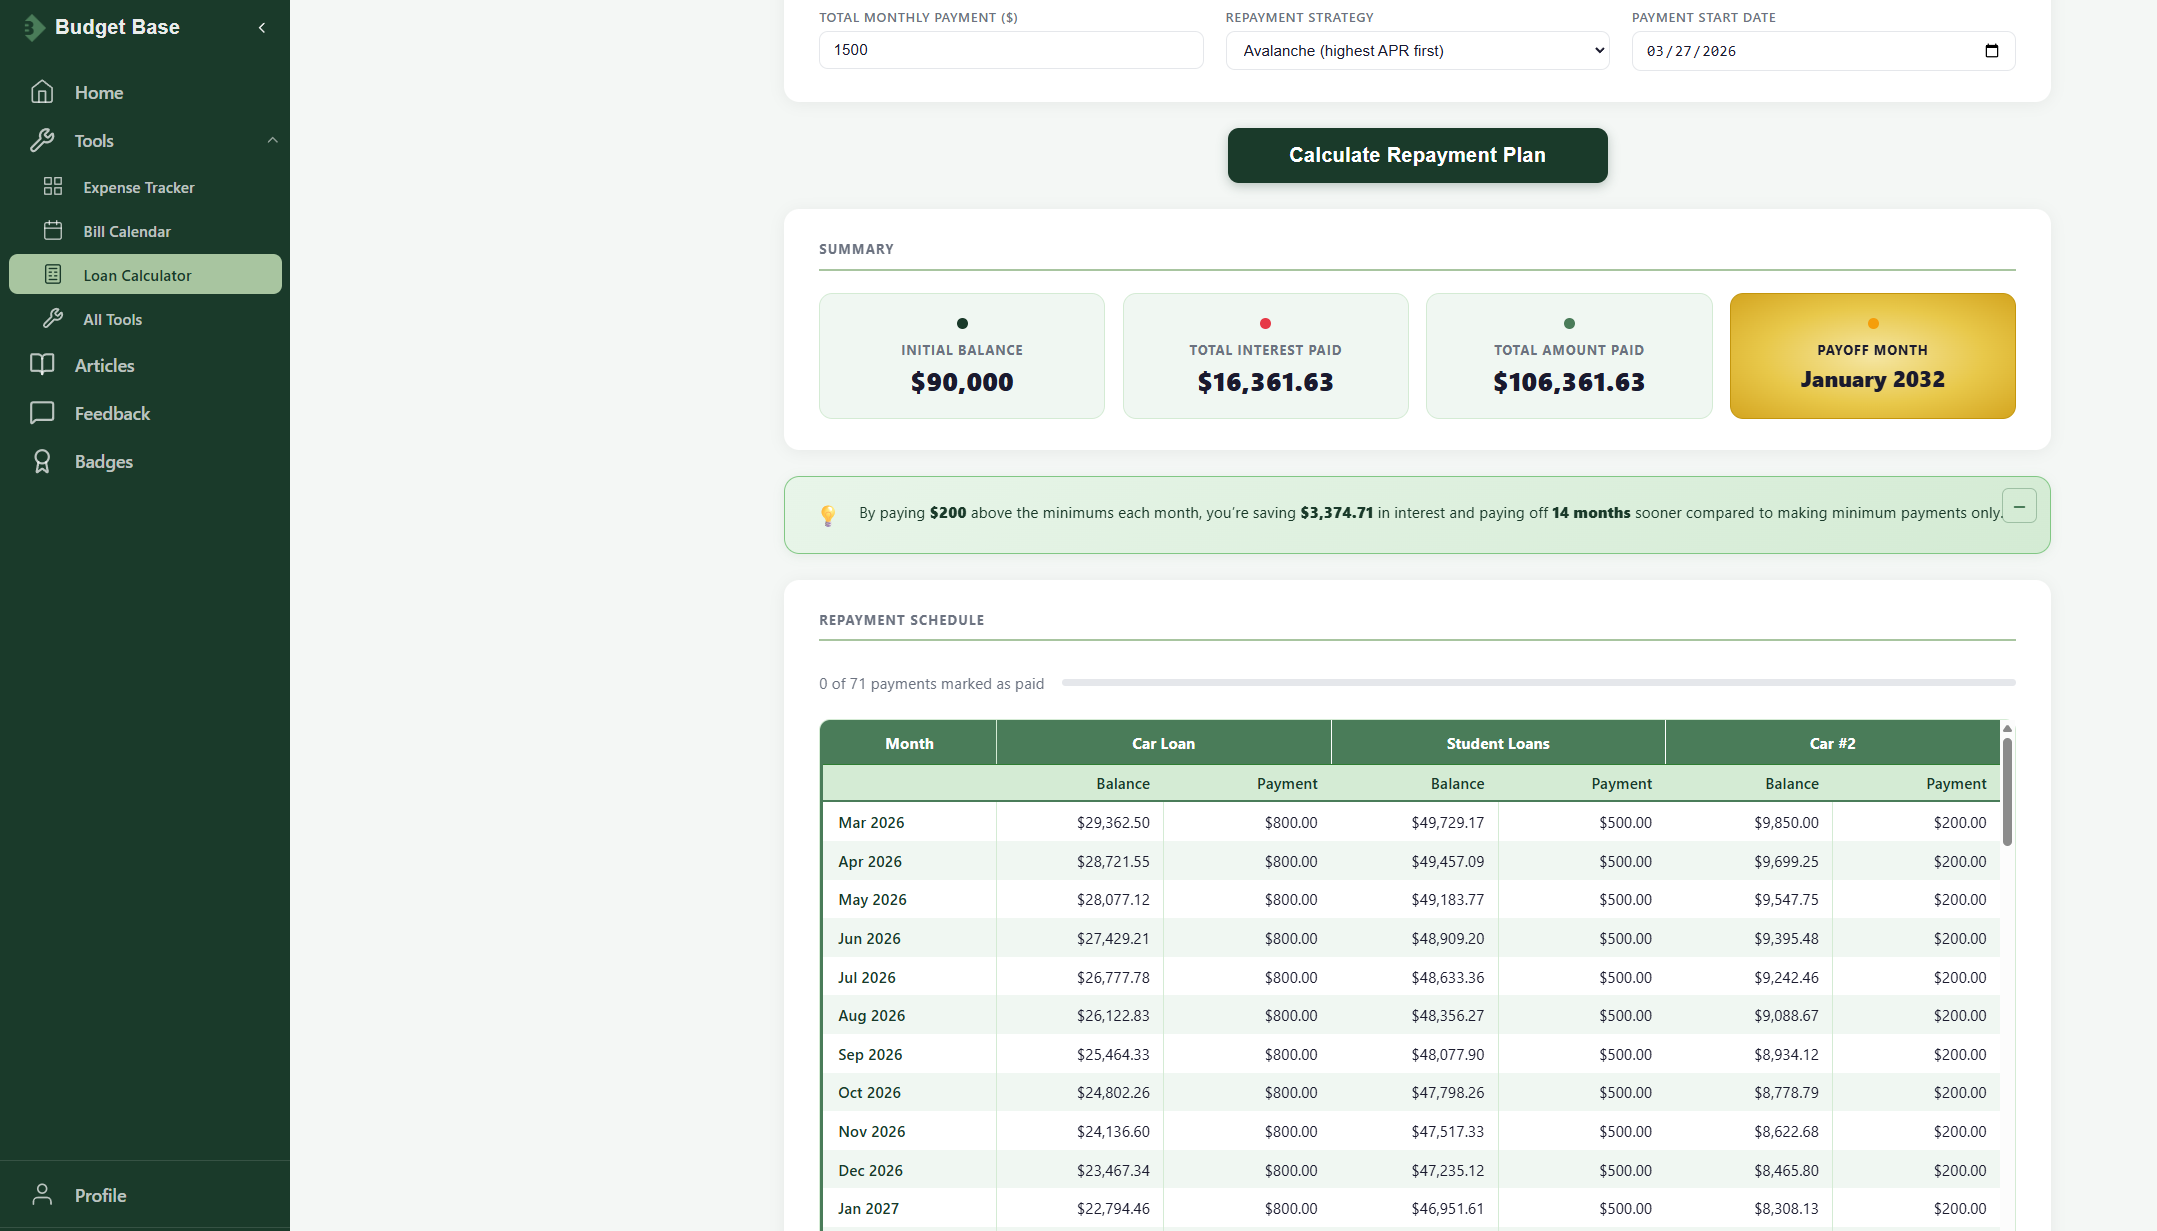
Task: Collapse the savings tip with minus button
Action: [2019, 507]
